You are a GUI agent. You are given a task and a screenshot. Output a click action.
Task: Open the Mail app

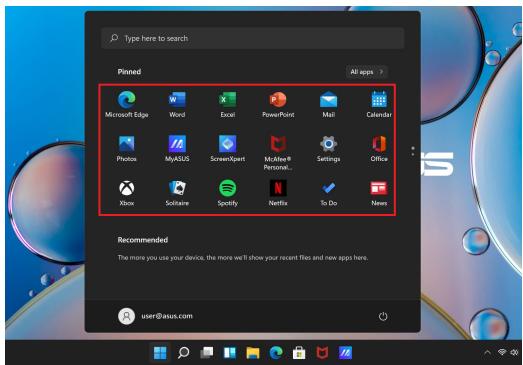[x=329, y=104]
